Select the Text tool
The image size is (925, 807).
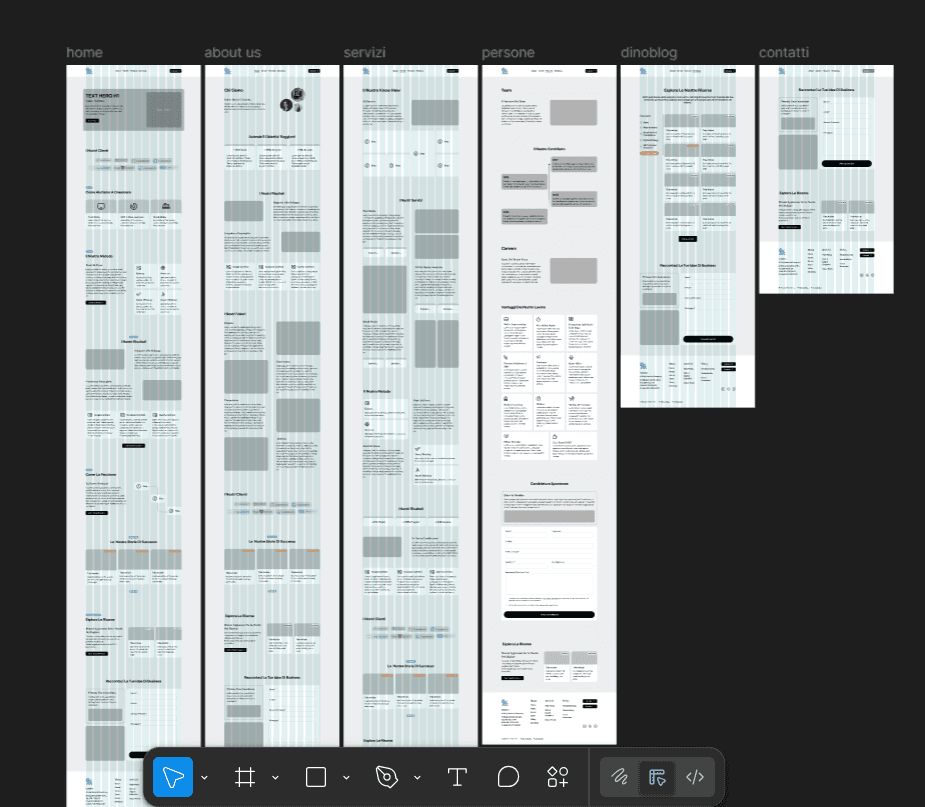pos(457,777)
